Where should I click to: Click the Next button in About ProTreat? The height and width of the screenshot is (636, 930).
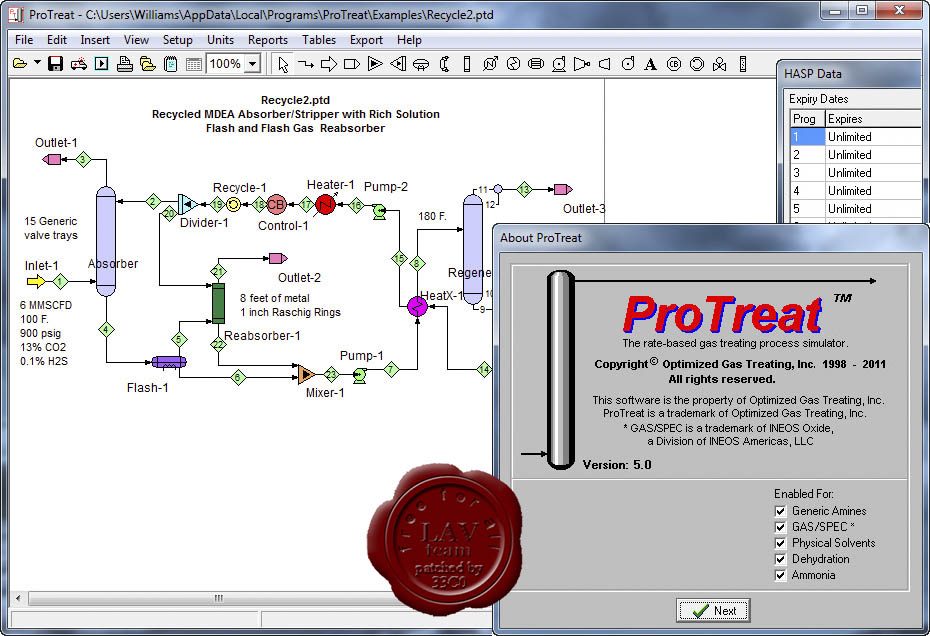point(714,610)
